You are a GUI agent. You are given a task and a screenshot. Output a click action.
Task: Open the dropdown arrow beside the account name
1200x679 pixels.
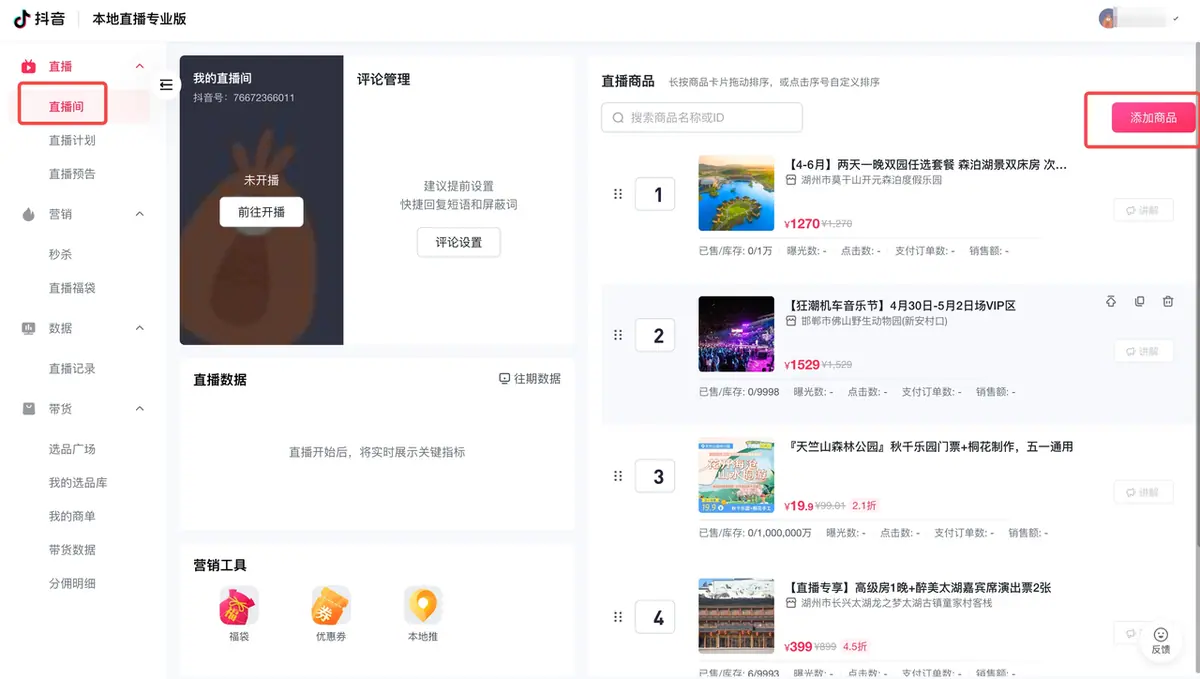(1176, 18)
